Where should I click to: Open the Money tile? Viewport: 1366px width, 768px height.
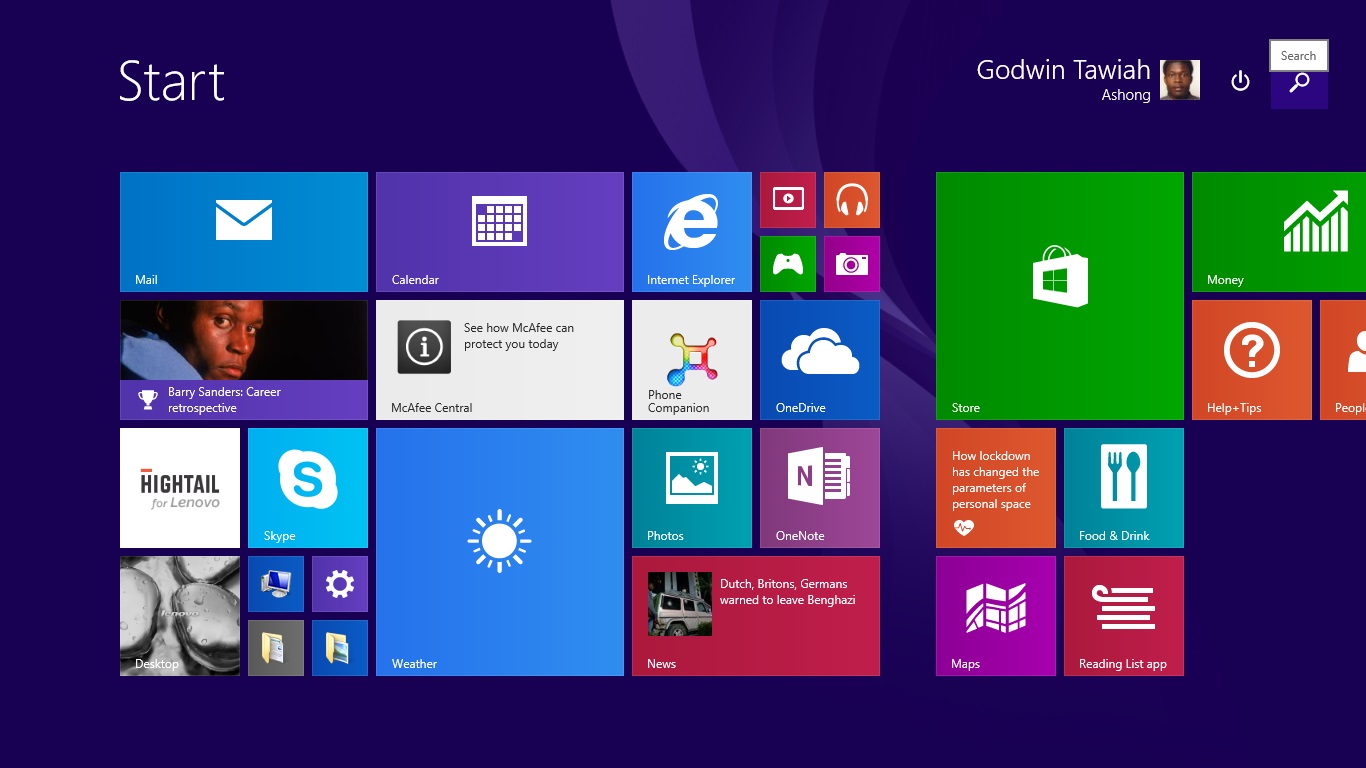coord(1279,232)
